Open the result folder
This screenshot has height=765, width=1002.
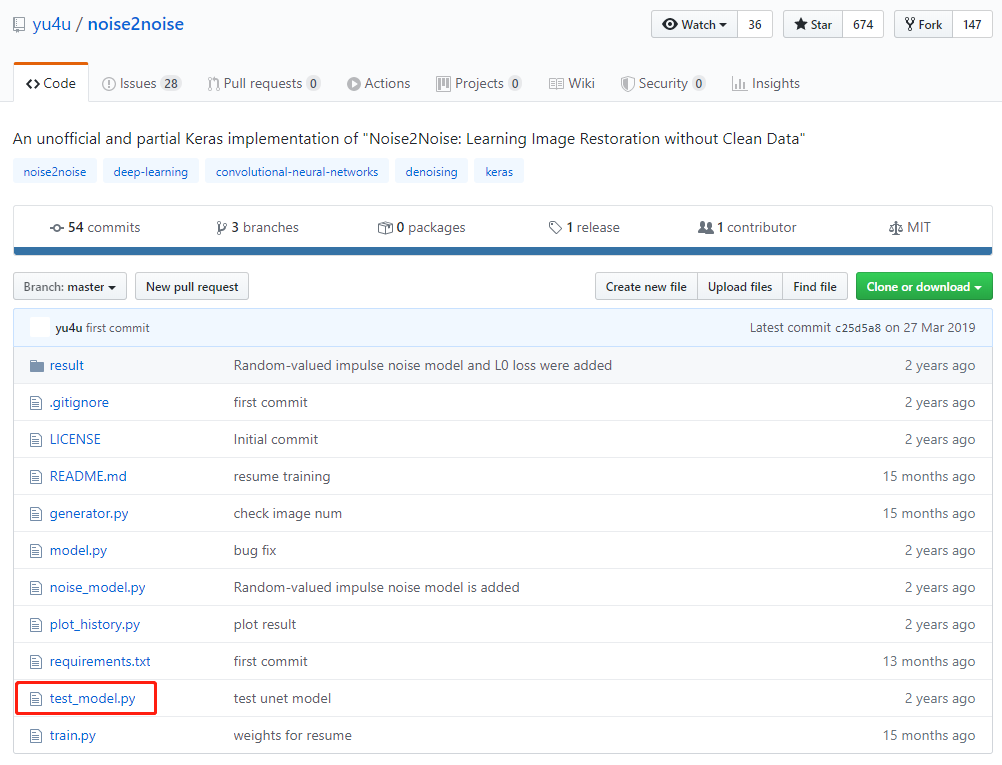point(66,366)
